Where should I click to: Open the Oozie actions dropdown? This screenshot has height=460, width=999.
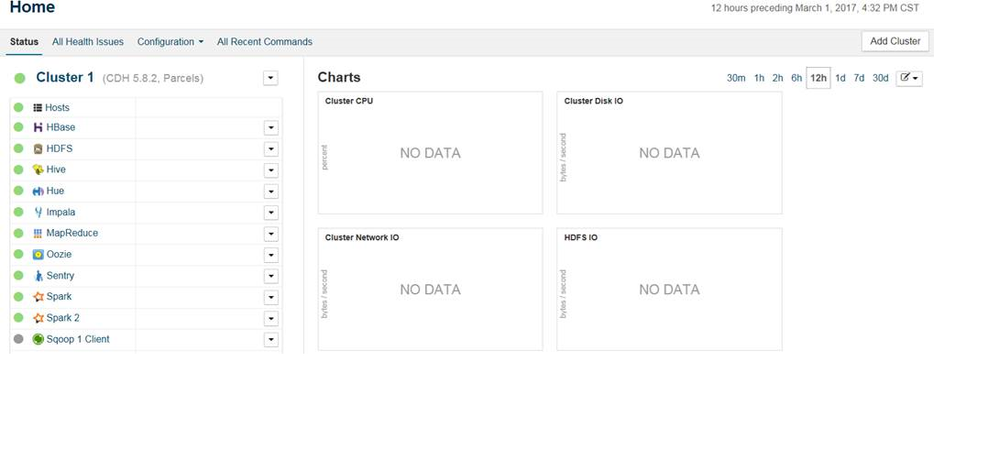point(271,255)
